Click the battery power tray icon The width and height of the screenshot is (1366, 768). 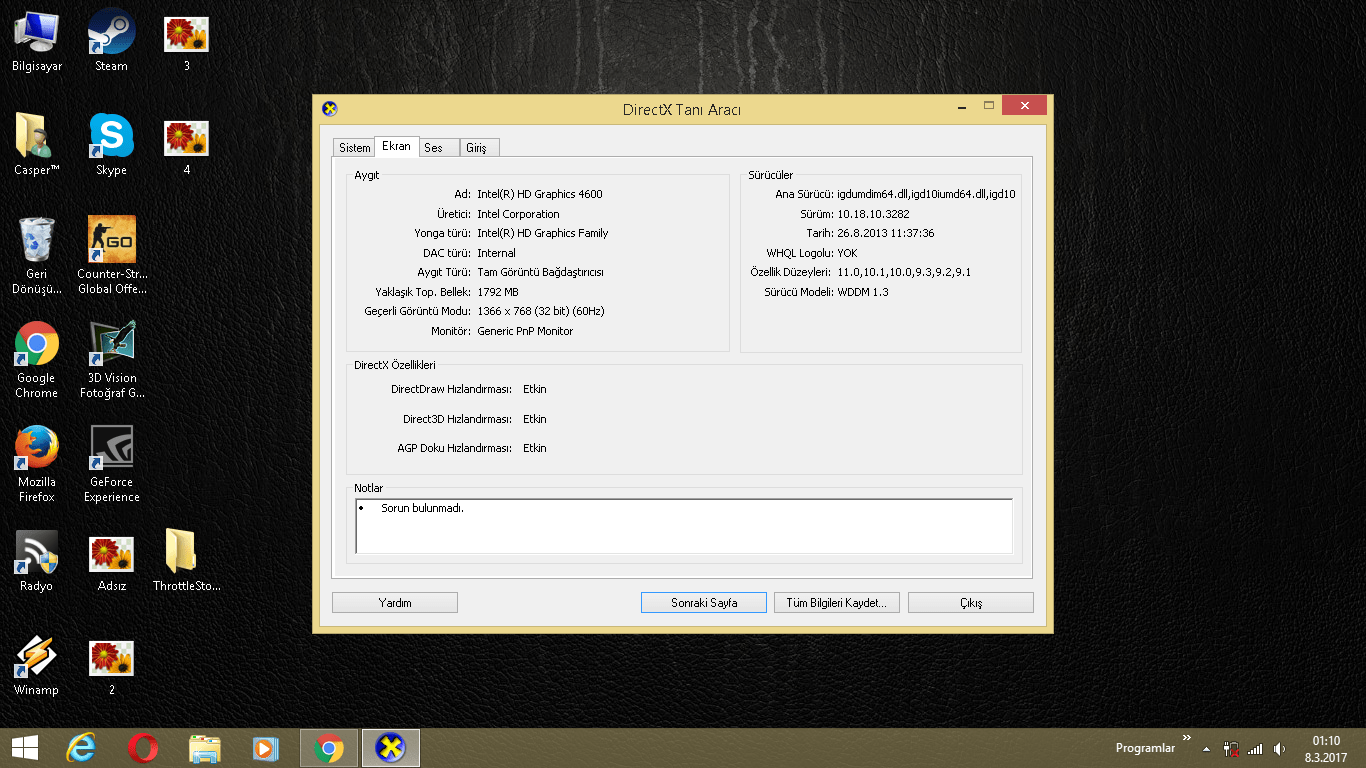coord(1231,749)
